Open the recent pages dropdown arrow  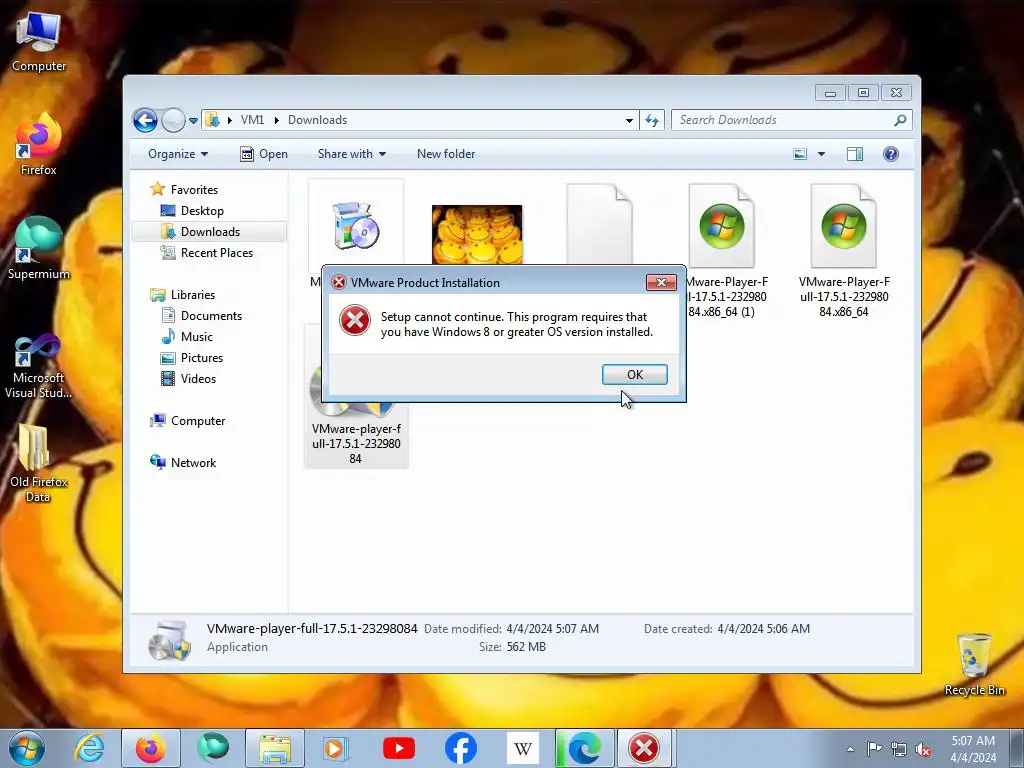tap(193, 121)
